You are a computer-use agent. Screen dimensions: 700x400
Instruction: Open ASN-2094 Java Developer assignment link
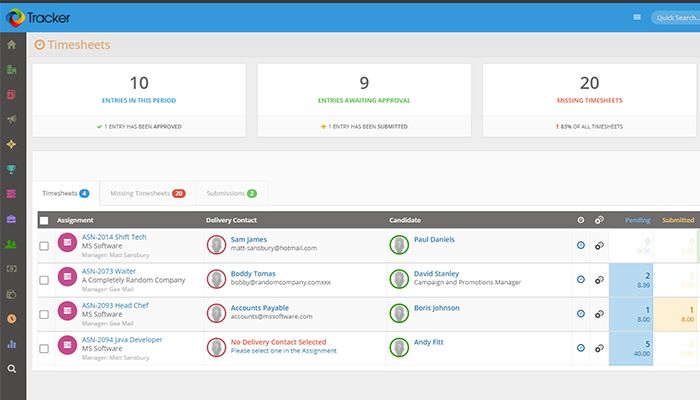122,340
